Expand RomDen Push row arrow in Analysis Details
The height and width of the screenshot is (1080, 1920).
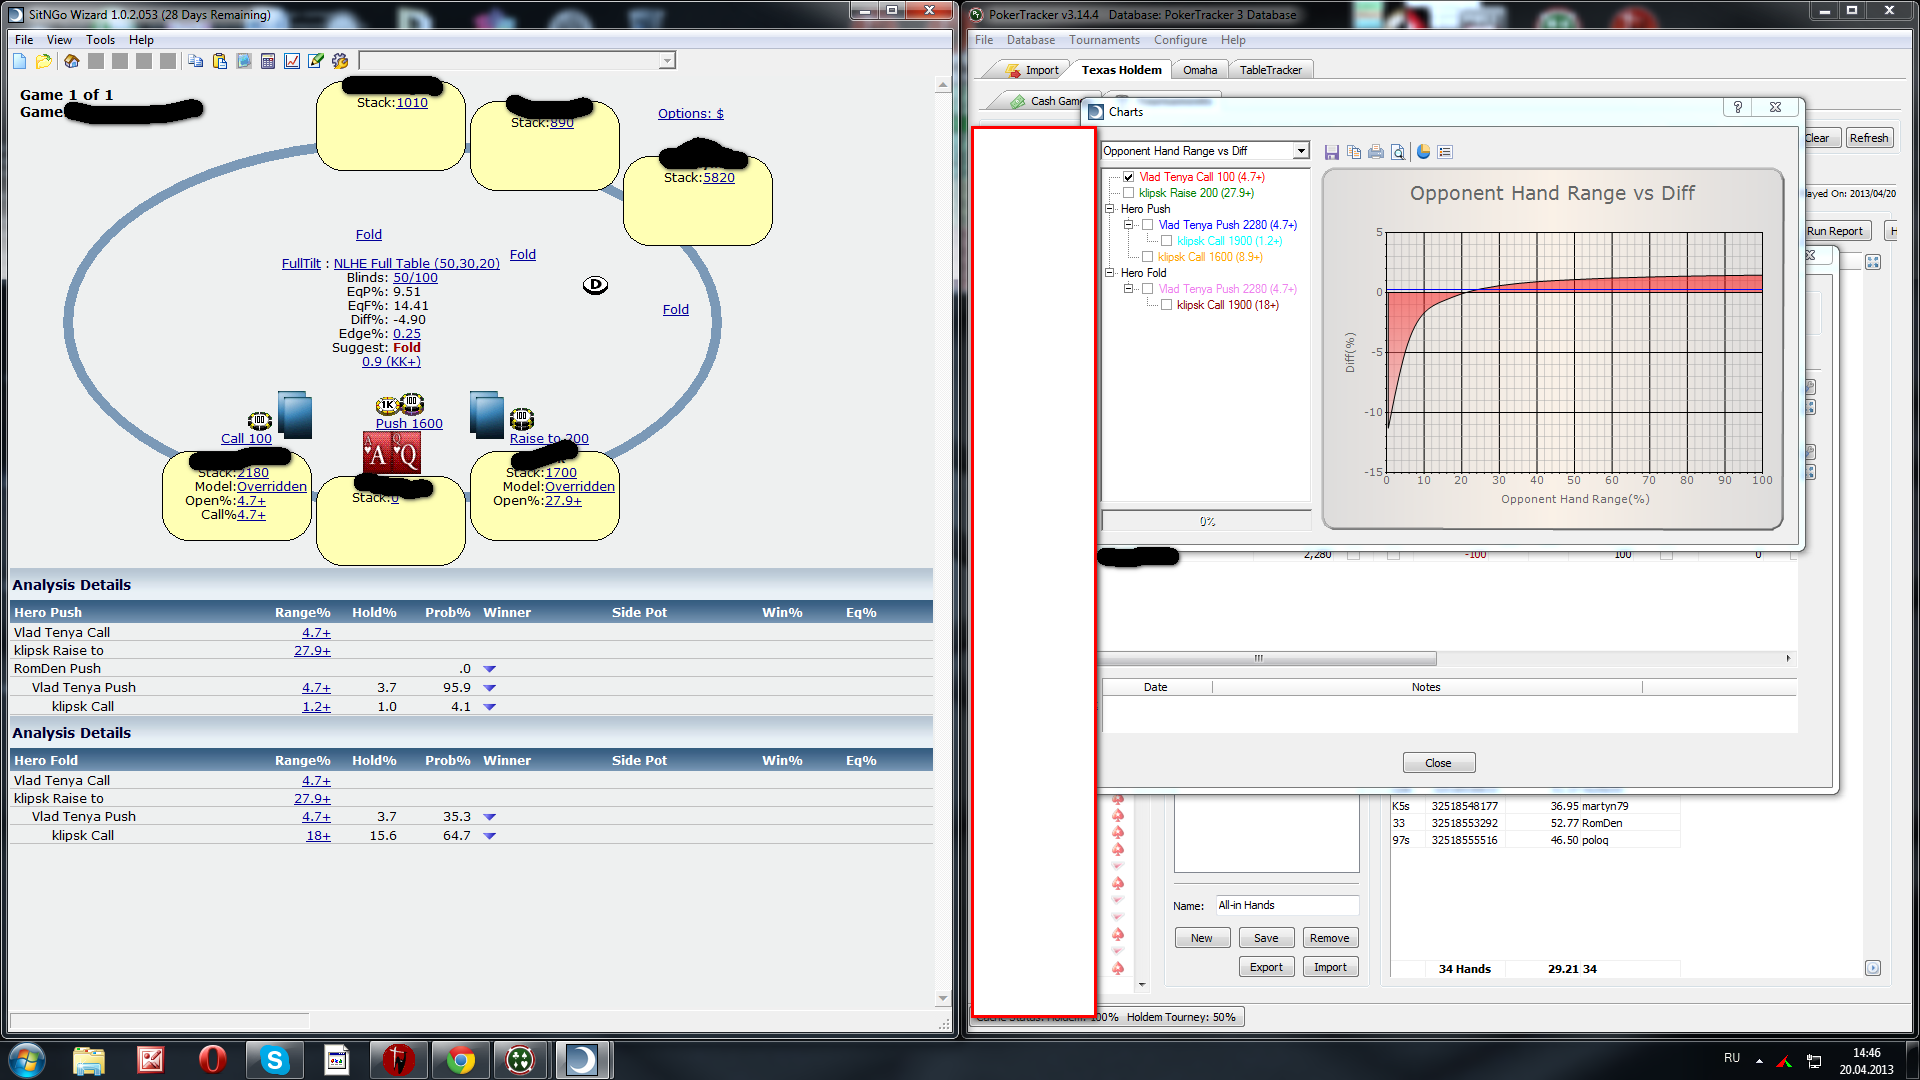(x=490, y=669)
